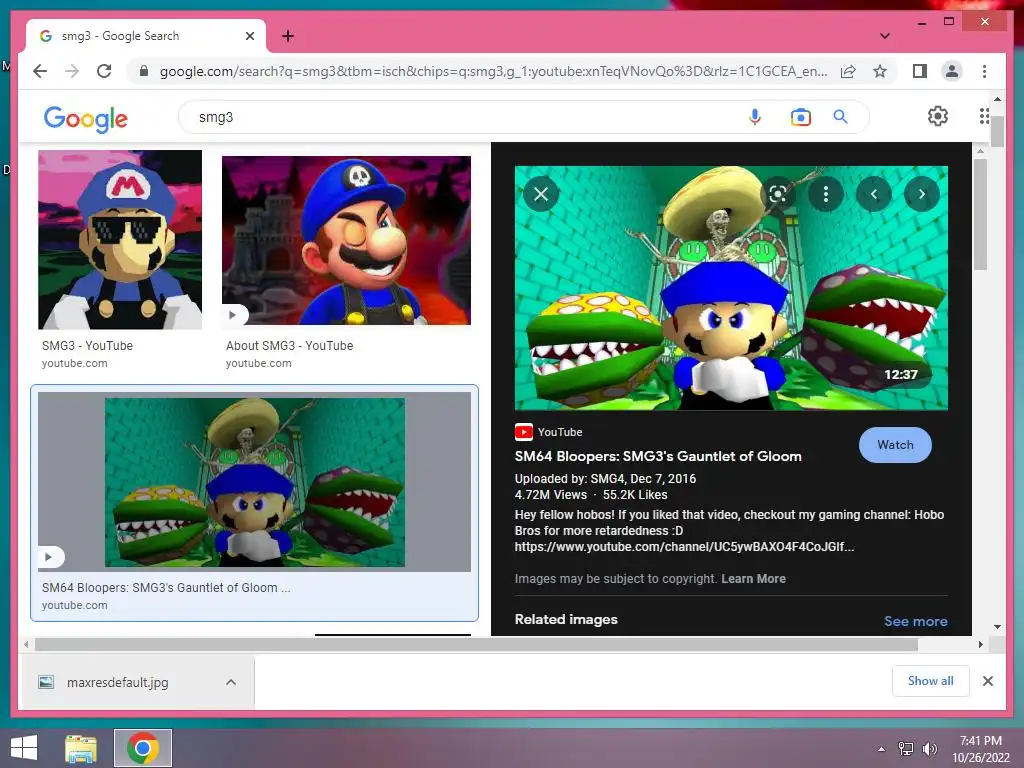Open the About SMG3 - YouTube thumbnail
Image resolution: width=1024 pixels, height=768 pixels.
tap(346, 240)
